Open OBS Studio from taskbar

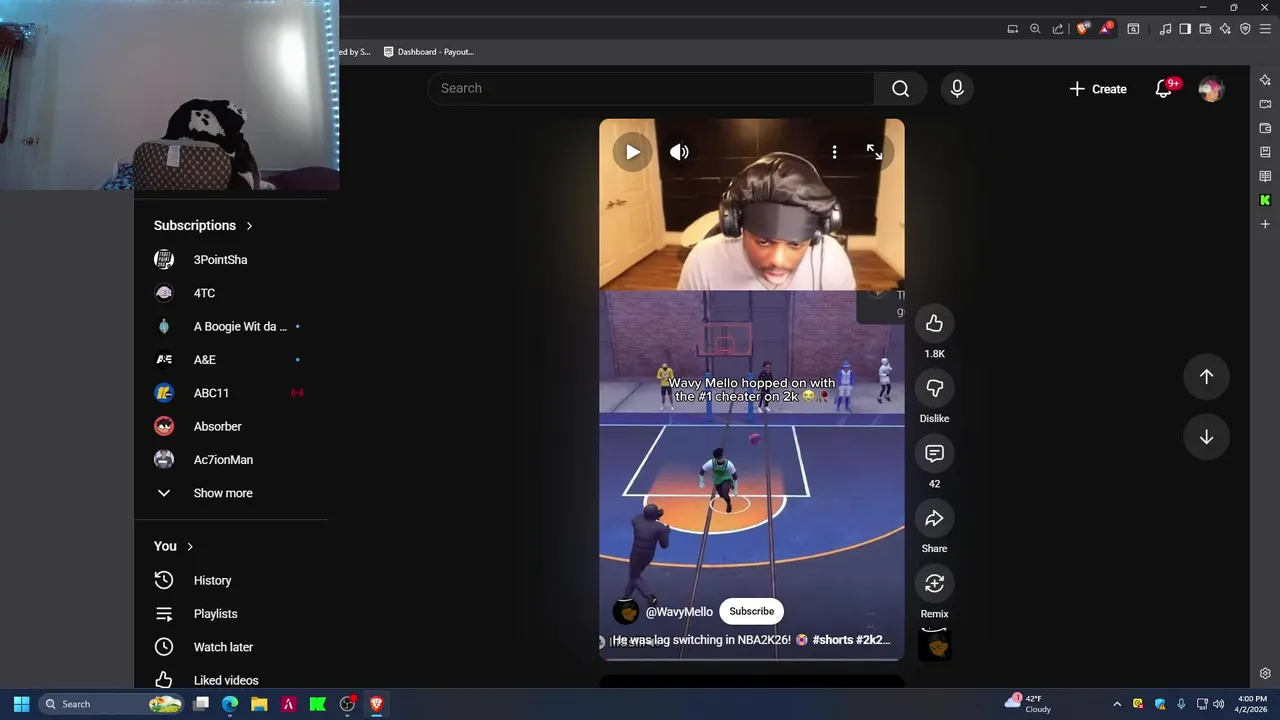coord(347,704)
